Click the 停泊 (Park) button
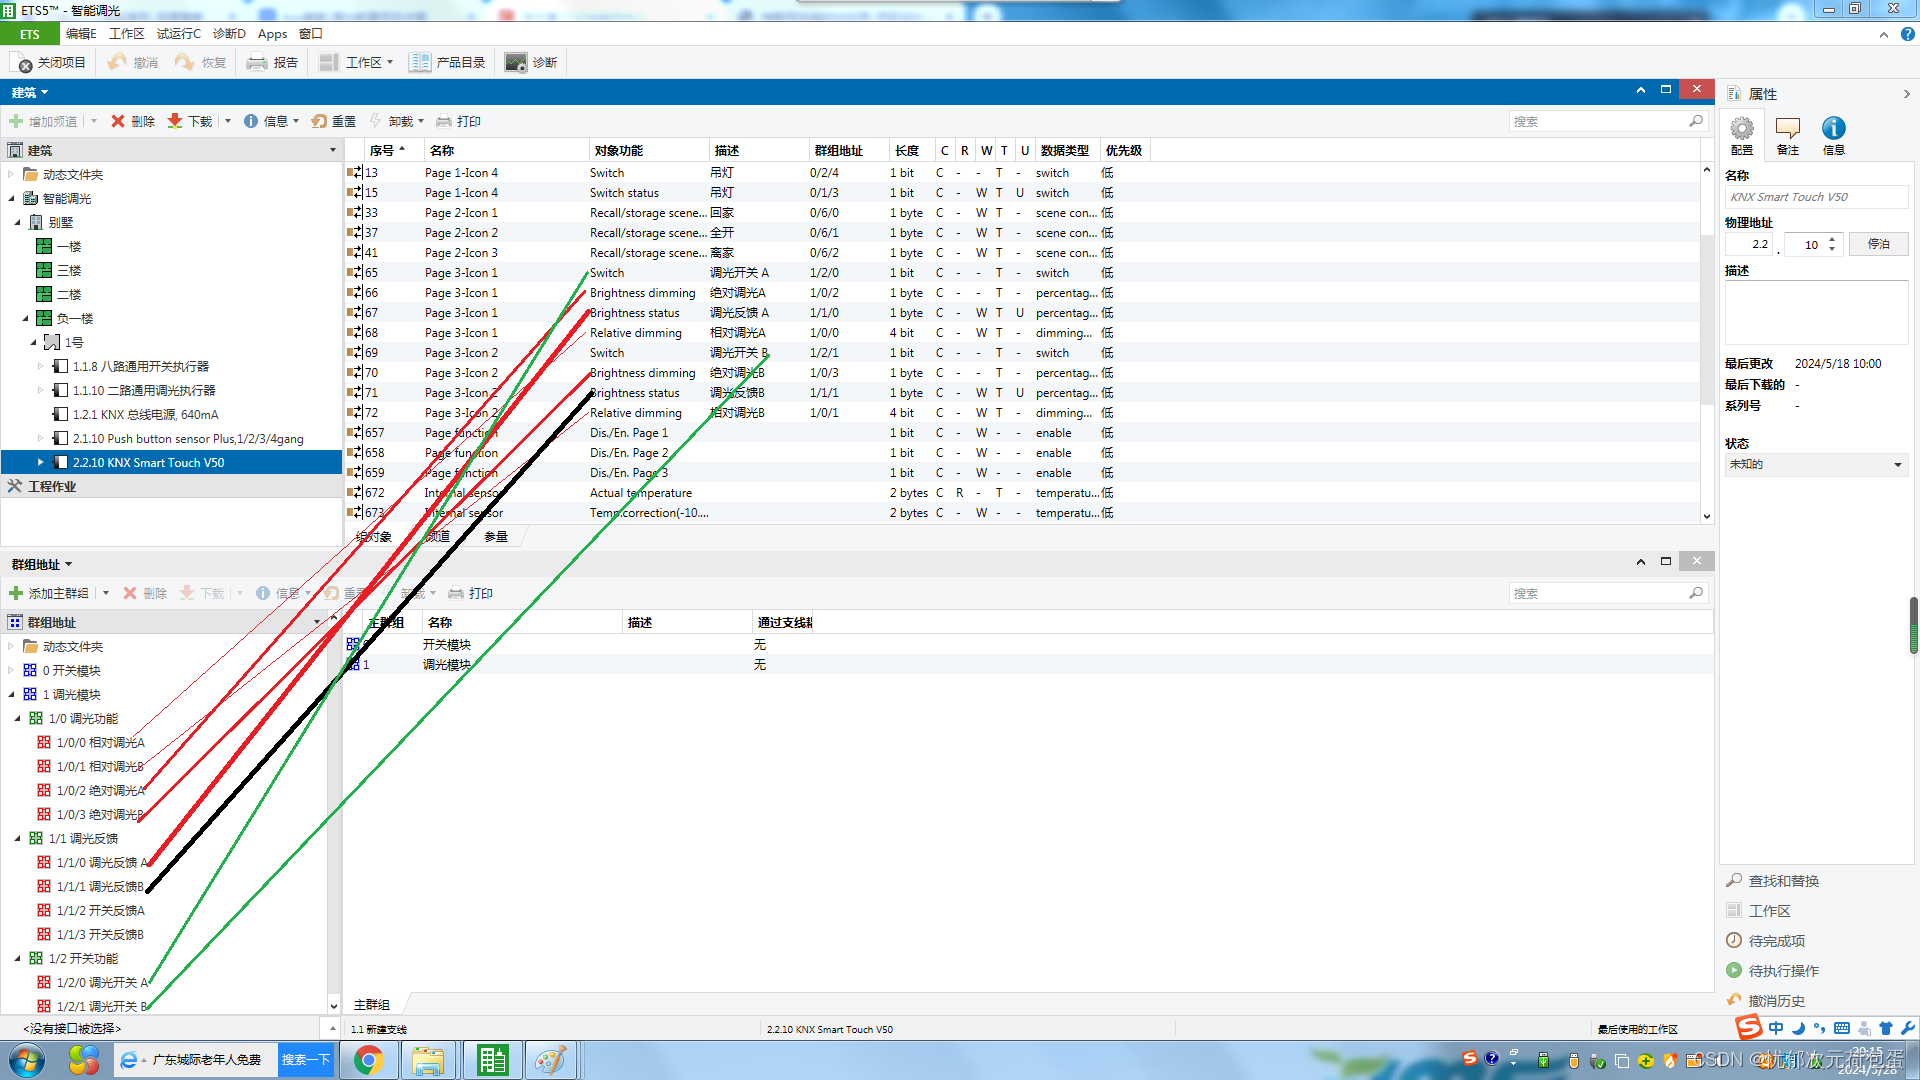The image size is (1920, 1080). [1878, 244]
